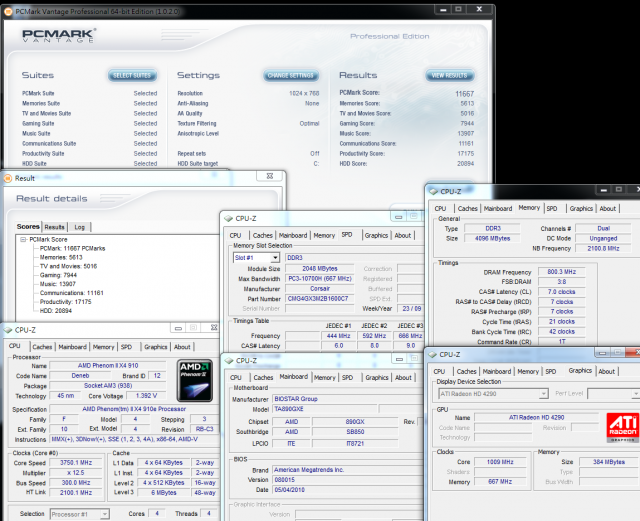Screen dimensions: 640x521
Task: Open Memory tab in SPD window
Action: (x=324, y=236)
